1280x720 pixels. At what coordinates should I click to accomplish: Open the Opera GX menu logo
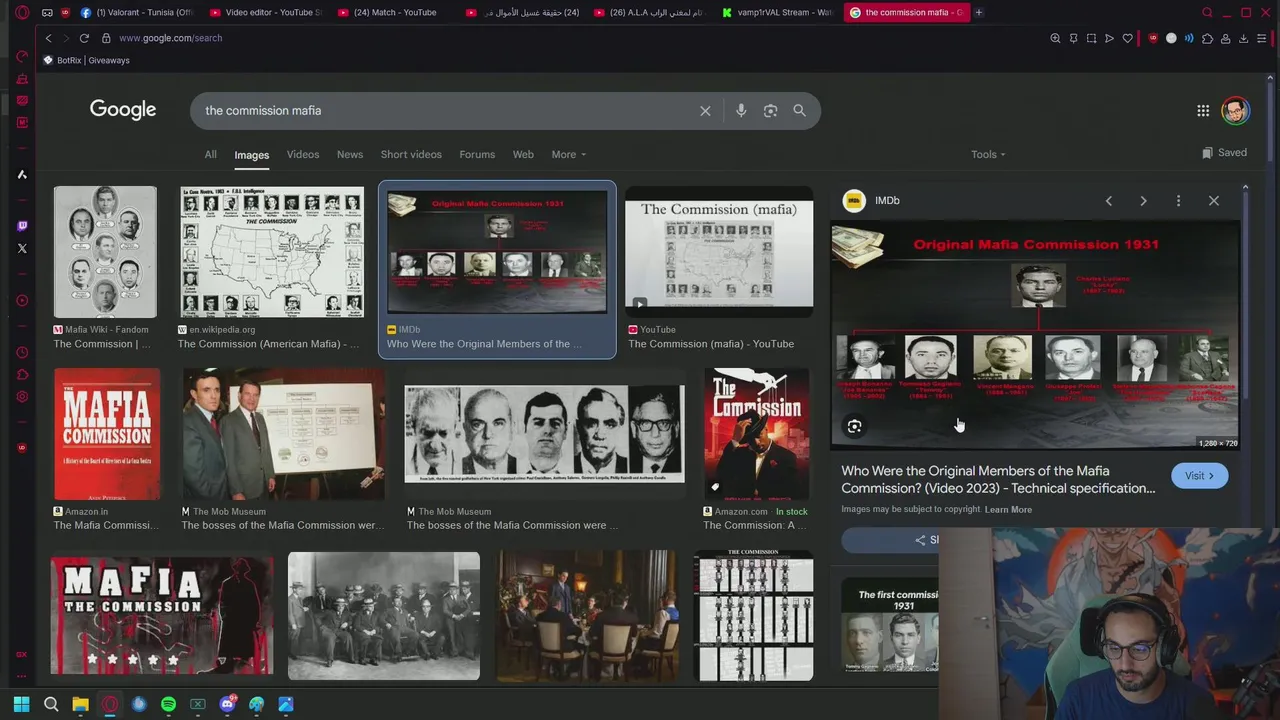[22, 12]
